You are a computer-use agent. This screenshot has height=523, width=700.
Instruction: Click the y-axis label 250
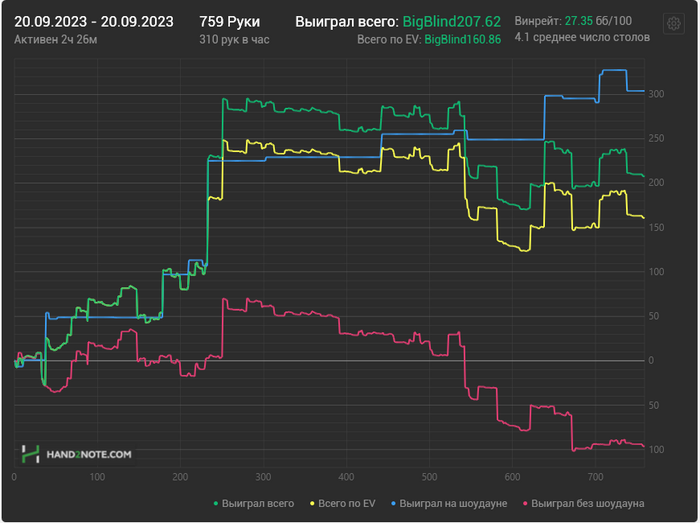pyautogui.click(x=656, y=138)
